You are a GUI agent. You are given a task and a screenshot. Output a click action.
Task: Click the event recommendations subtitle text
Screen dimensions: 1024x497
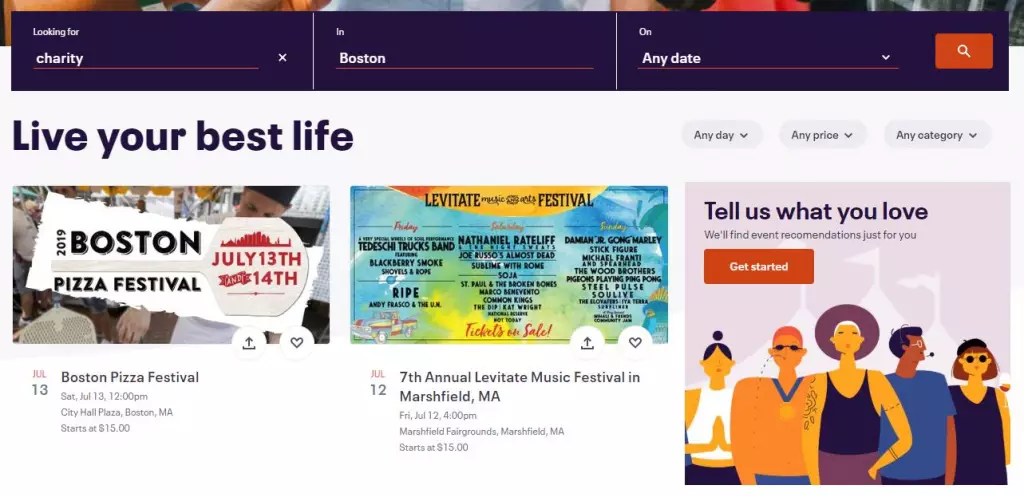pos(810,234)
